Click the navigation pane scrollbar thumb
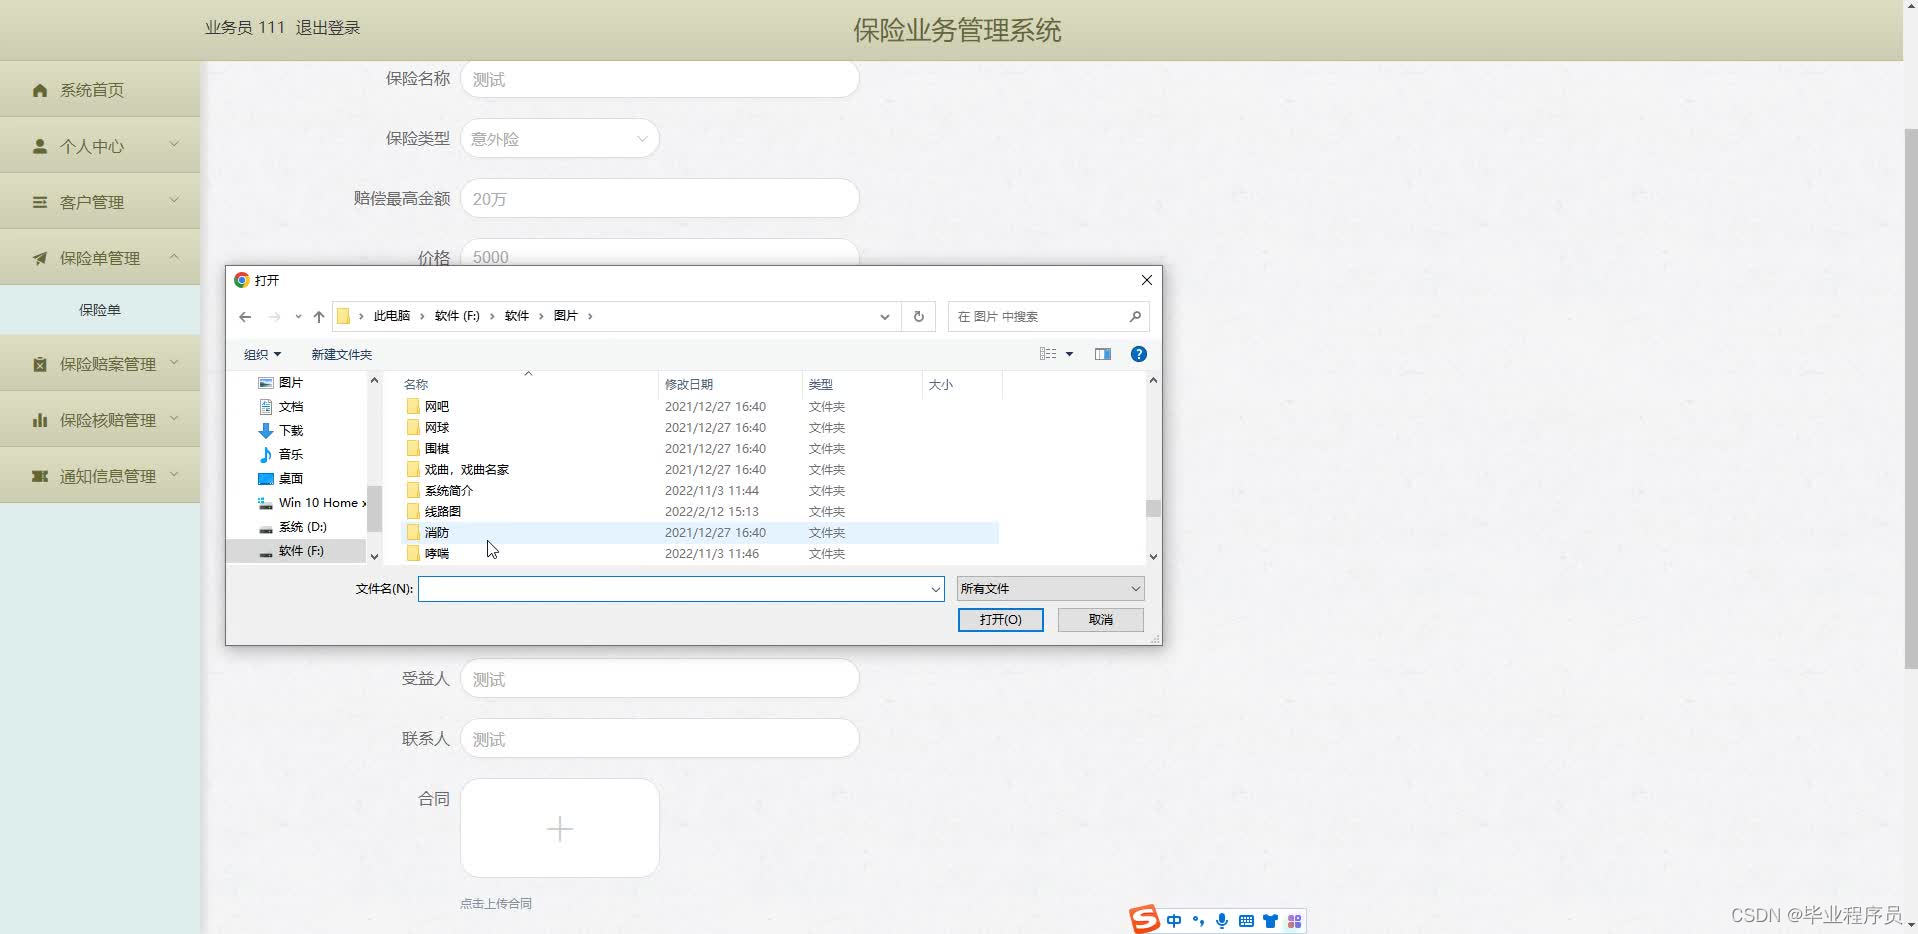 click(374, 509)
